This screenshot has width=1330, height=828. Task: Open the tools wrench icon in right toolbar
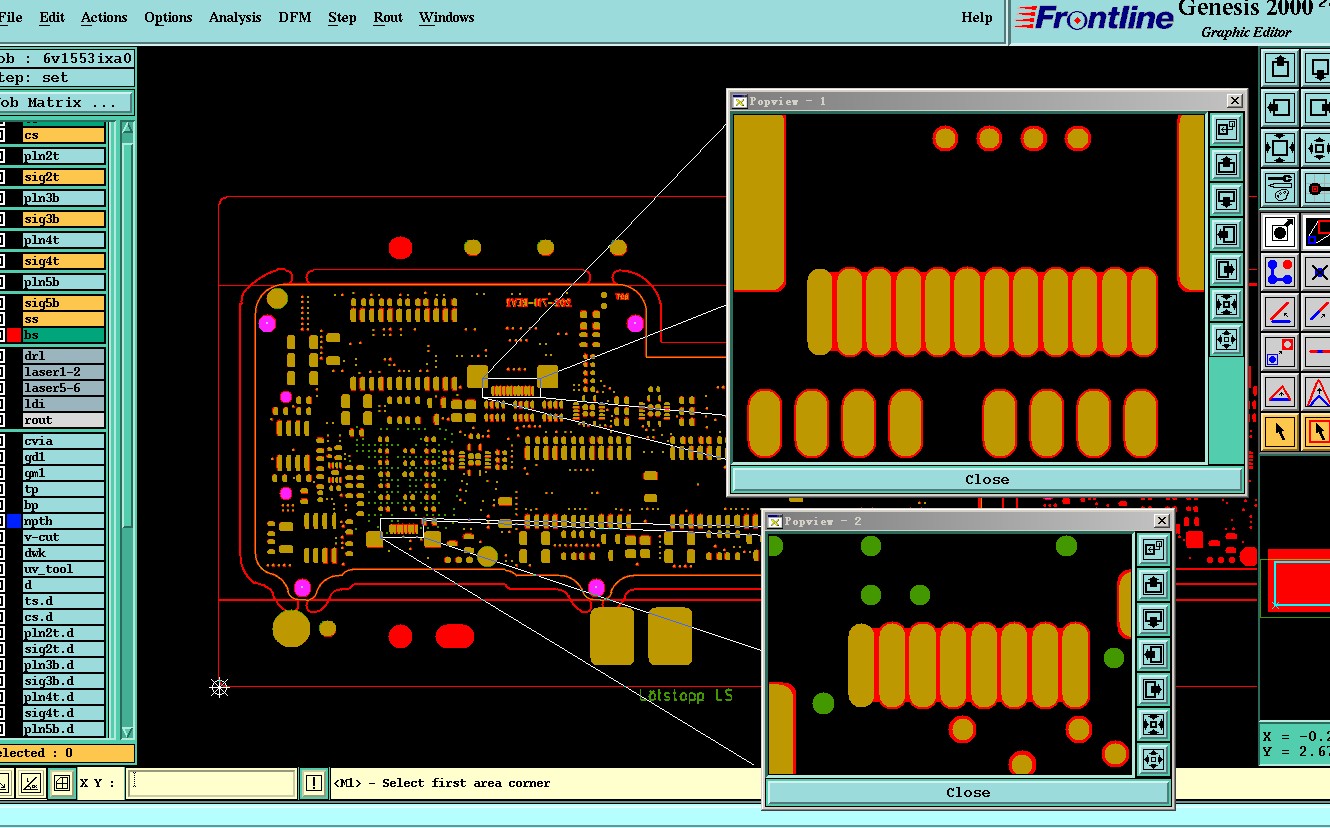[1280, 188]
